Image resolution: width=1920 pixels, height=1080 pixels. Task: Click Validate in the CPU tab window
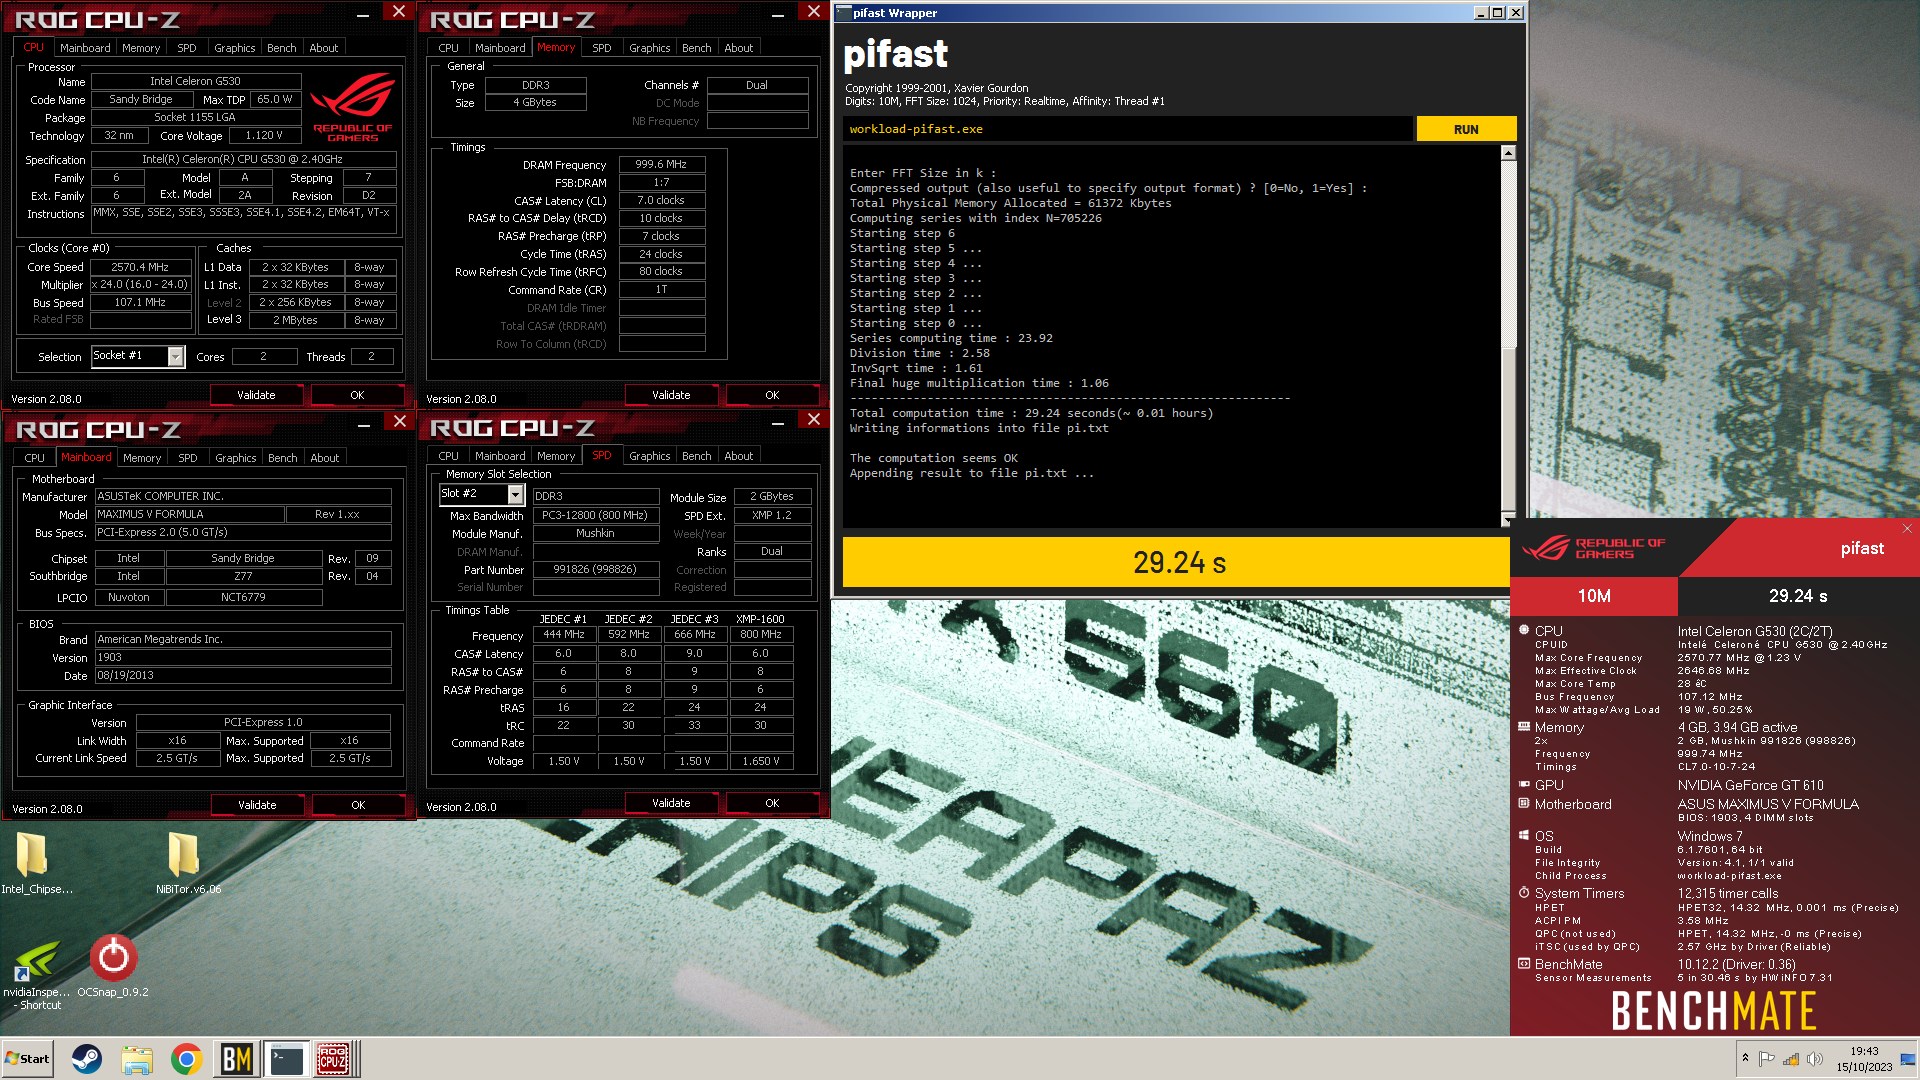256,395
